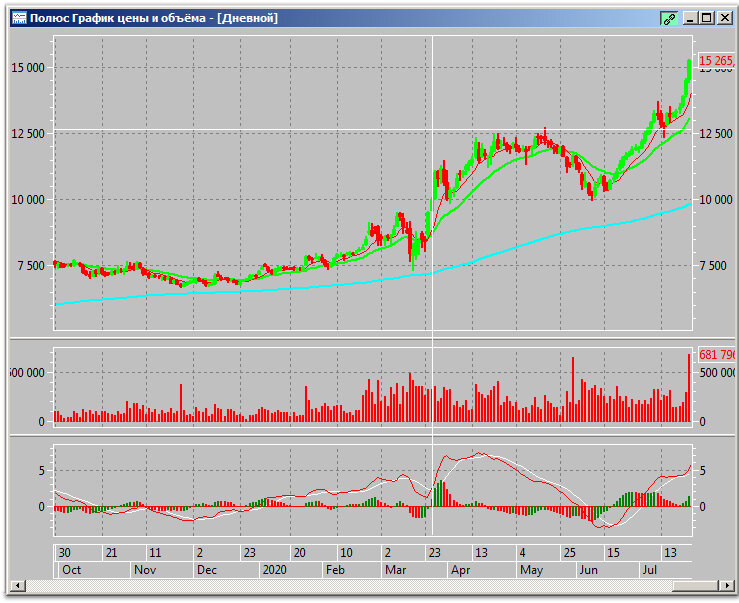Viewport: 739px width, 603px height.
Task: Click the Oct month label on timeline
Action: [72, 570]
